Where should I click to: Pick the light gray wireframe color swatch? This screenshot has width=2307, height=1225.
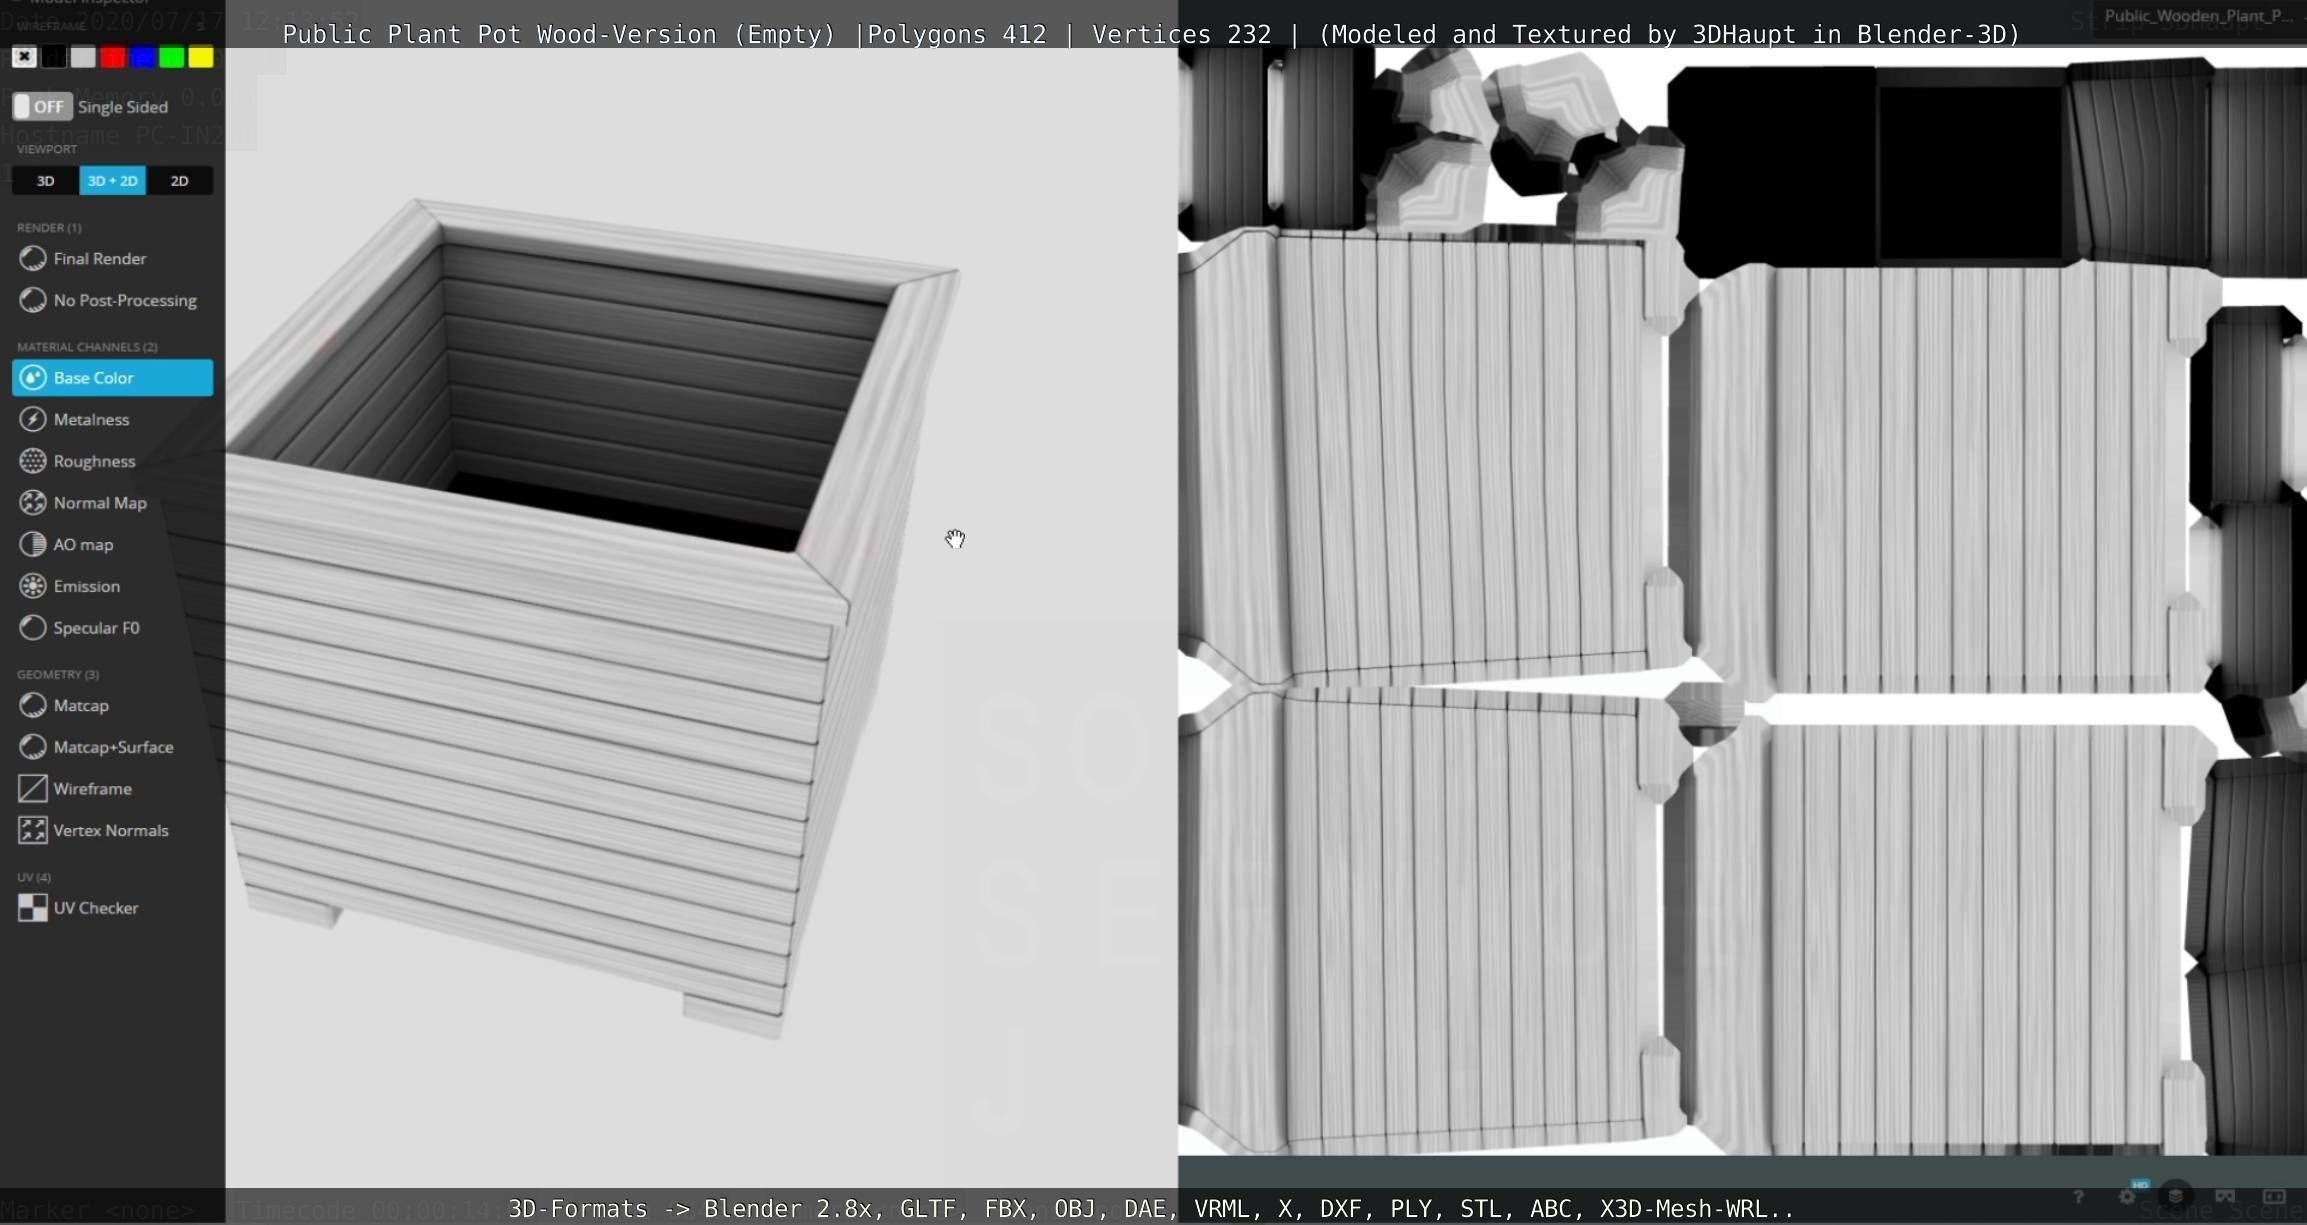click(83, 57)
